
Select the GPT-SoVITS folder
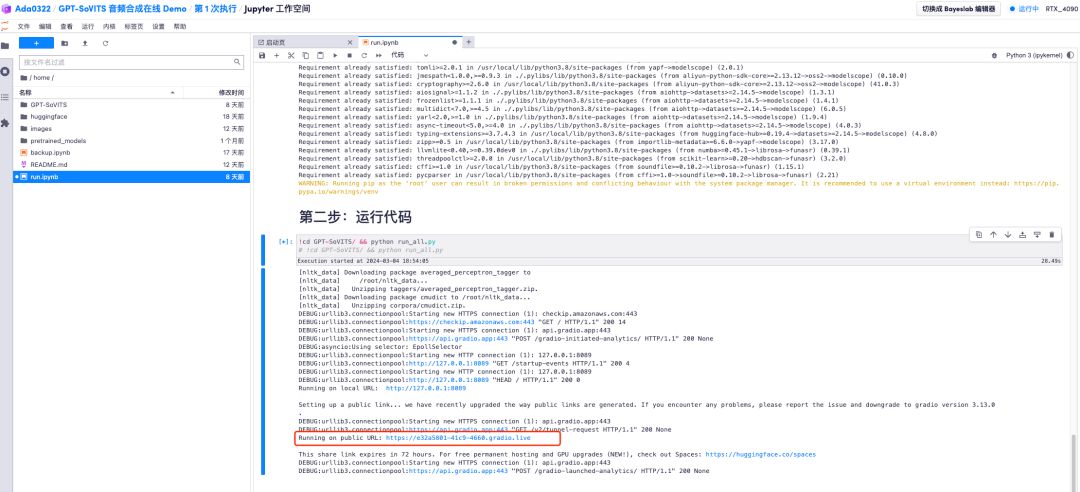click(x=132, y=105)
